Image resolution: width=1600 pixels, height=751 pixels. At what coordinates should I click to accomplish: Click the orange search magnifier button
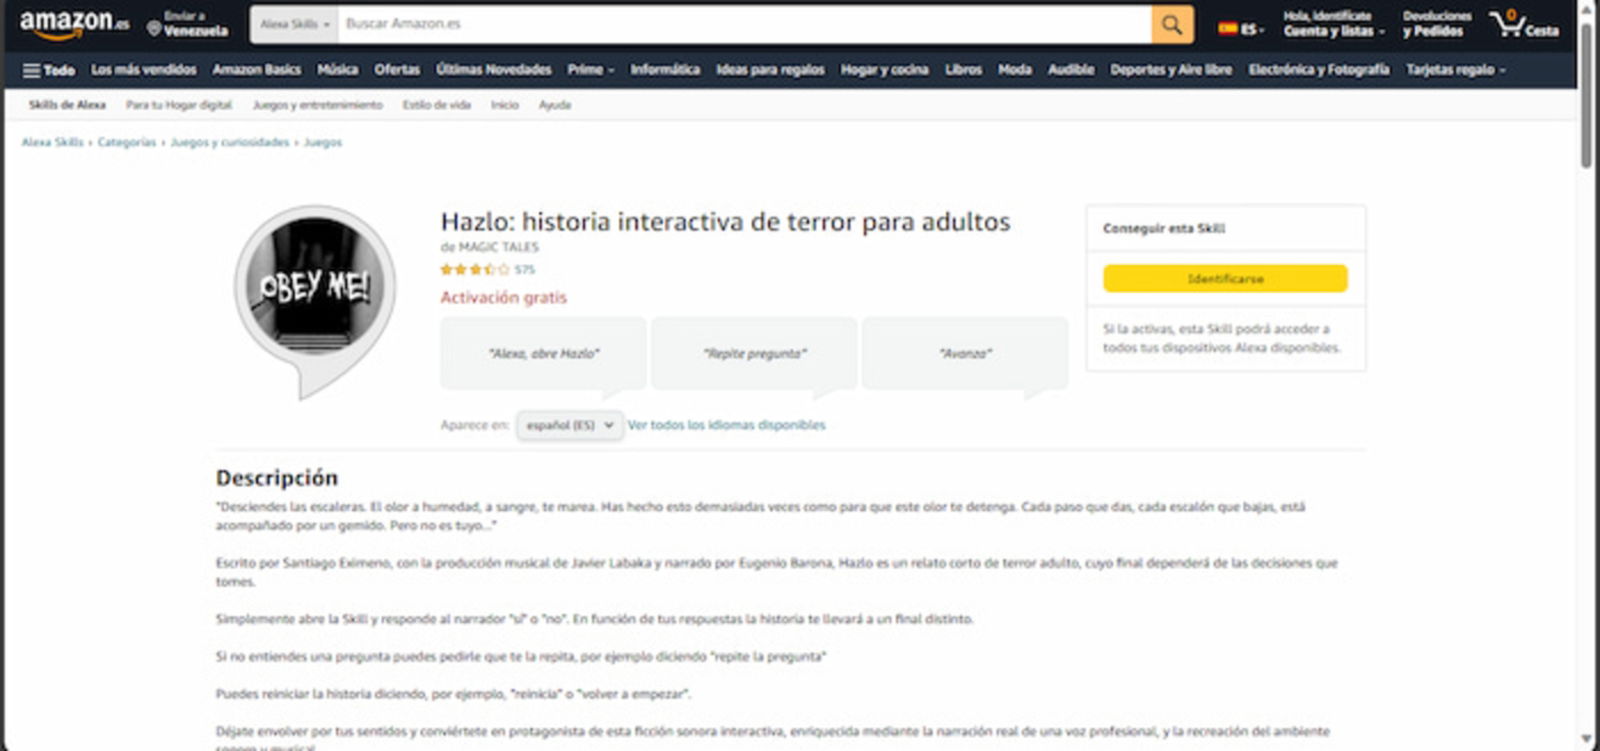pos(1172,24)
